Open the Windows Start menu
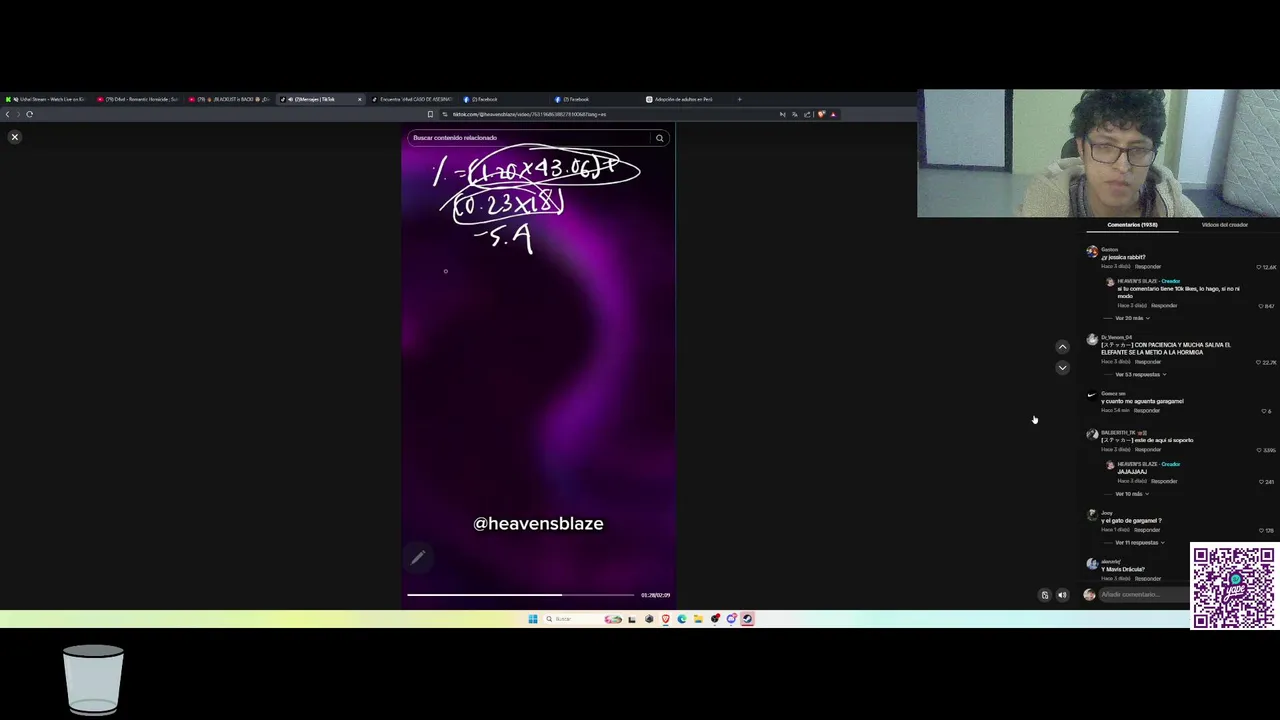1280x720 pixels. tap(533, 619)
